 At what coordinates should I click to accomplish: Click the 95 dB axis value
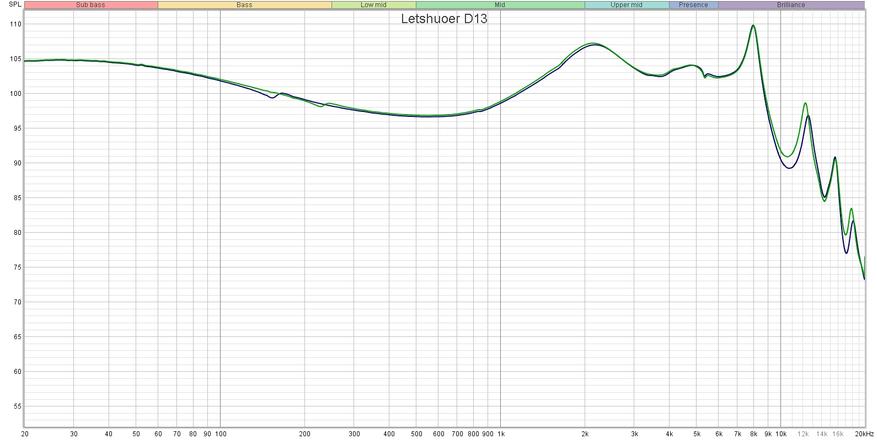click(x=17, y=129)
